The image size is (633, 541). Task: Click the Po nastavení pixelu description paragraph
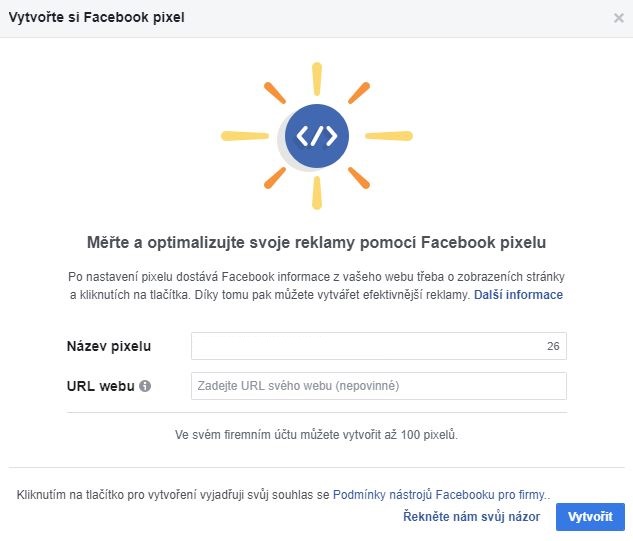(x=316, y=286)
